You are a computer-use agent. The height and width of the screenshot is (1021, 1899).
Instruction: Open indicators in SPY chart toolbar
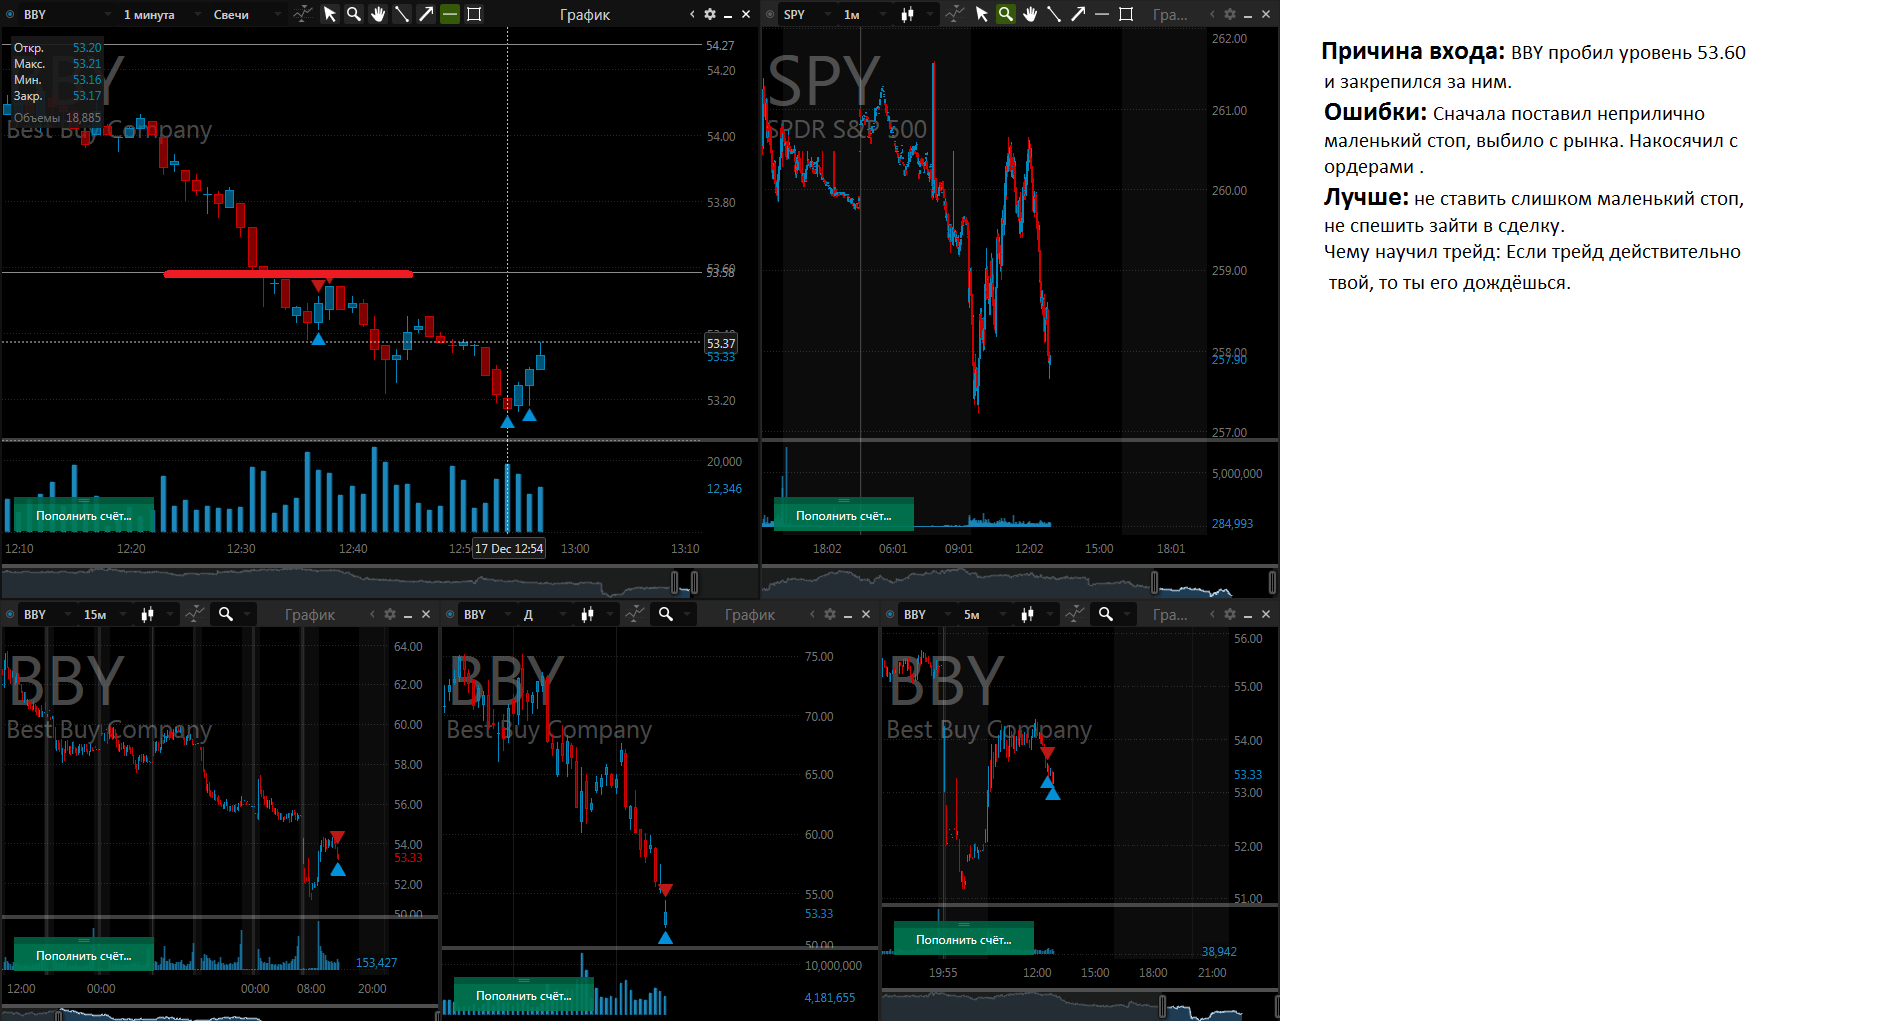(954, 14)
